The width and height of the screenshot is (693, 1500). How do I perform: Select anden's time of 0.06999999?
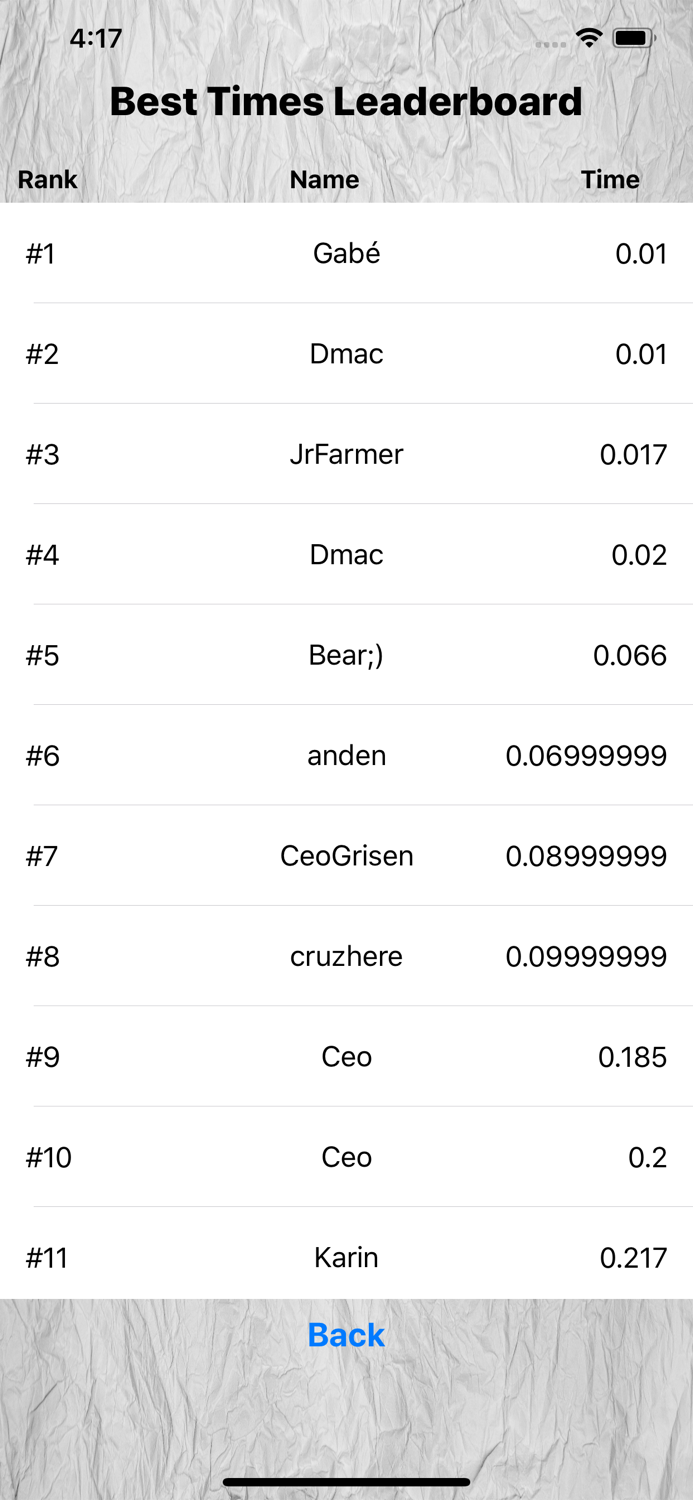(588, 756)
